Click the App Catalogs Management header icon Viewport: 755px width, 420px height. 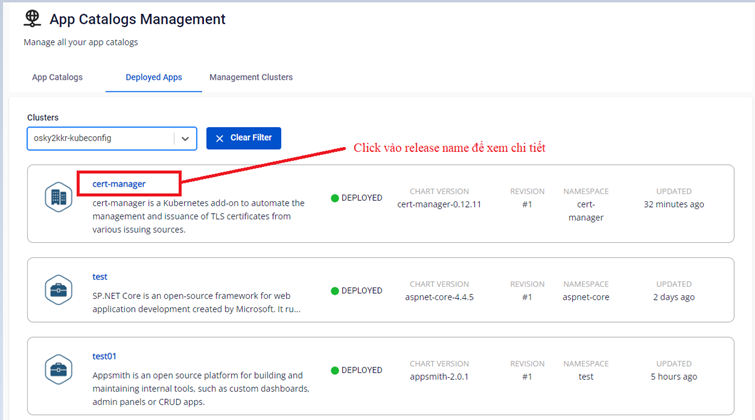pos(33,19)
